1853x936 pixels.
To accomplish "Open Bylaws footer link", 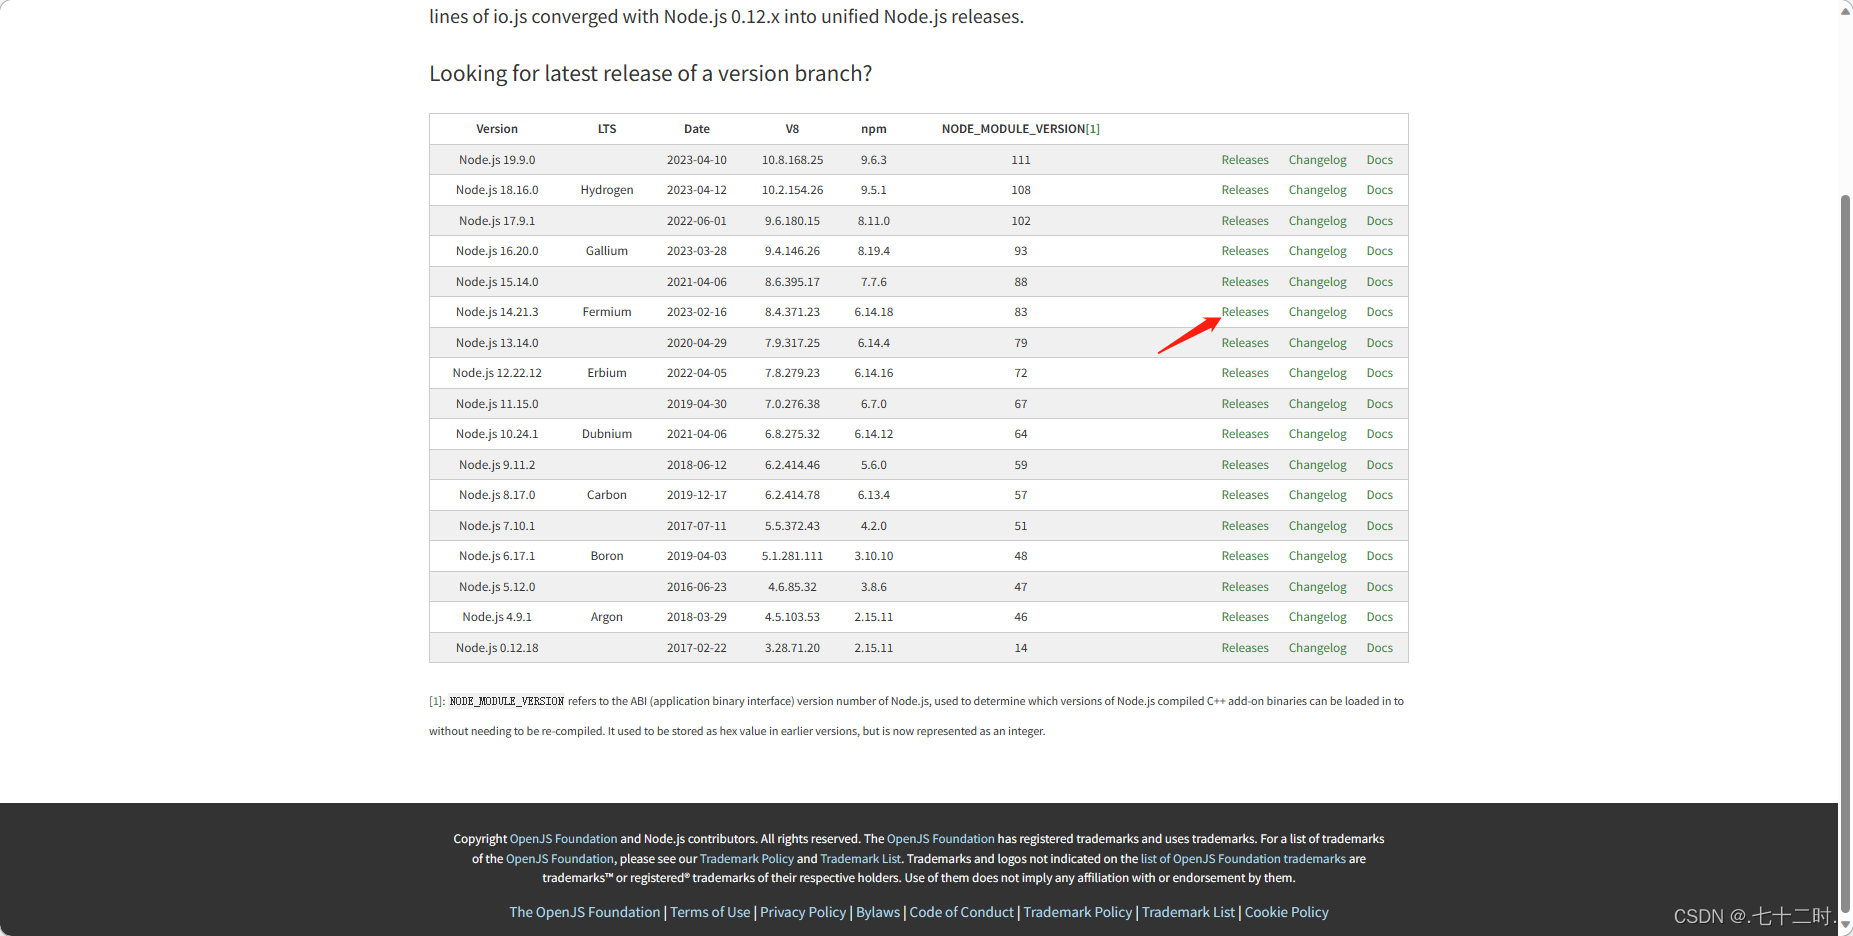I will 878,912.
